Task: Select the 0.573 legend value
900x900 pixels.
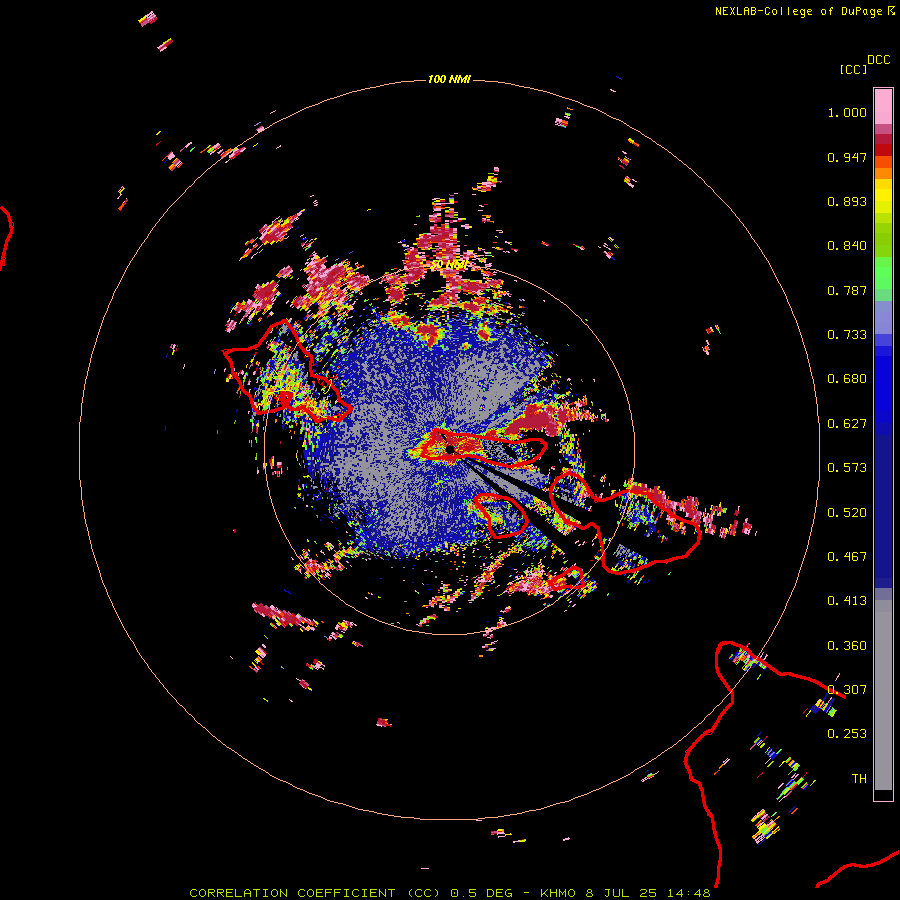Action: [x=847, y=468]
